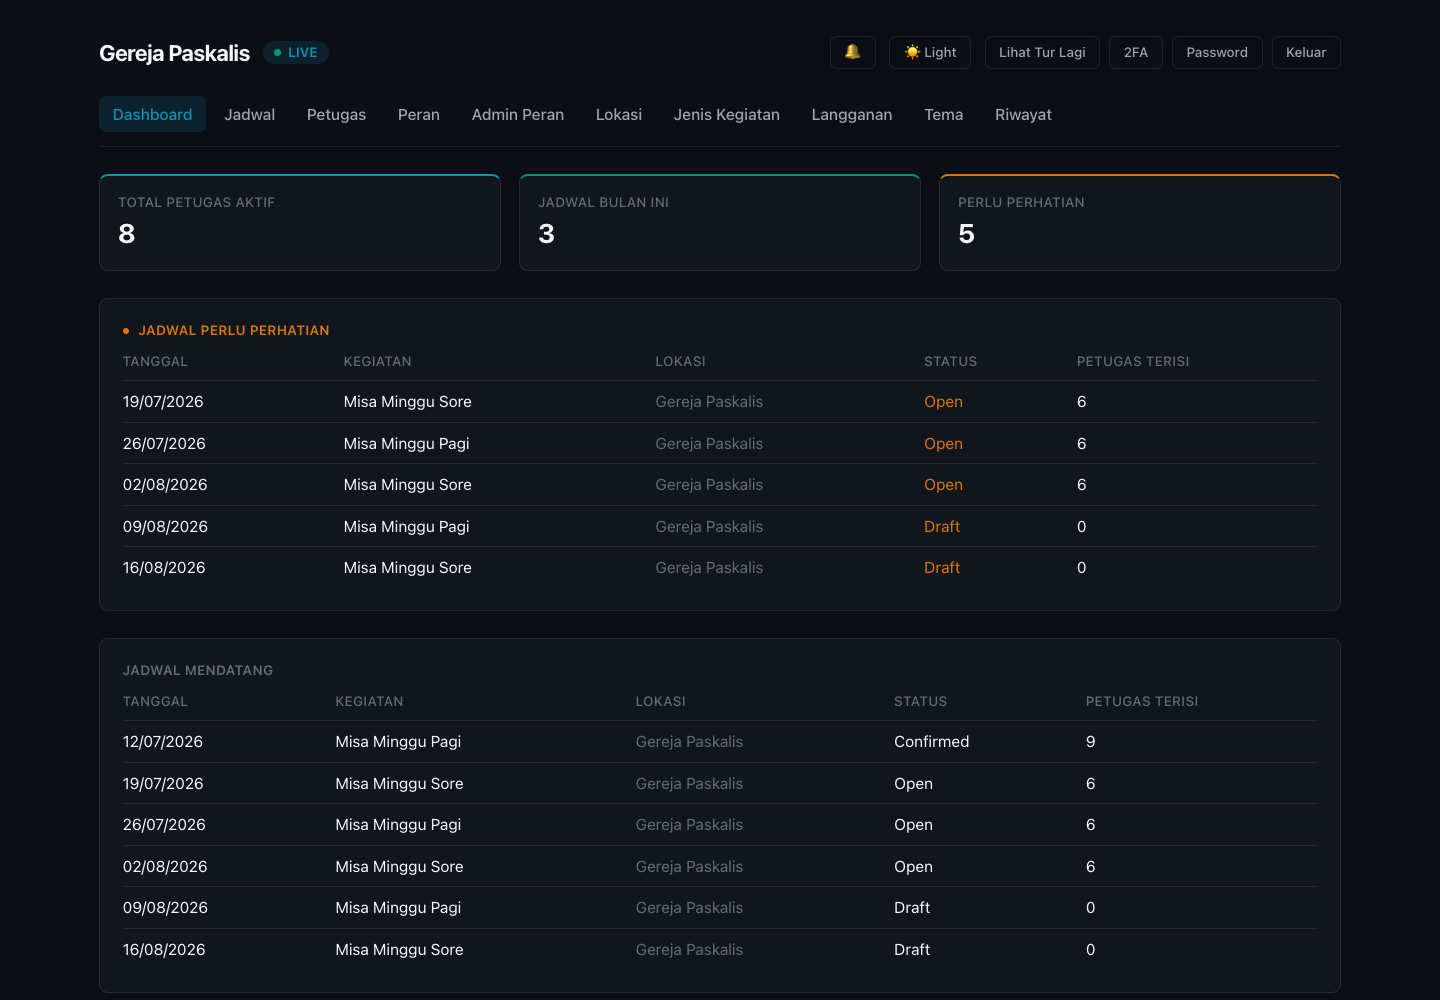The width and height of the screenshot is (1440, 1000).
Task: Open 2FA settings
Action: pos(1135,52)
